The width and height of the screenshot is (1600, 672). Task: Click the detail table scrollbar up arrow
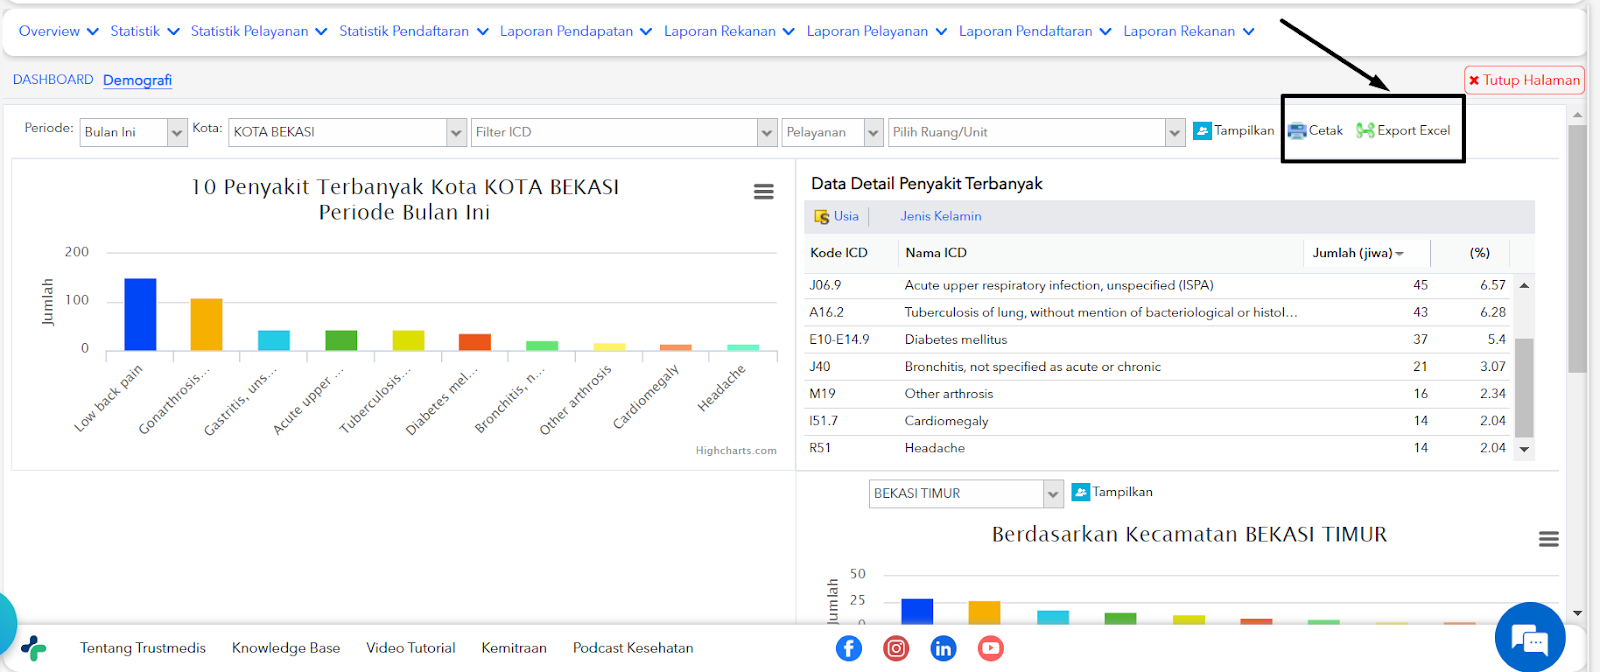coord(1524,286)
